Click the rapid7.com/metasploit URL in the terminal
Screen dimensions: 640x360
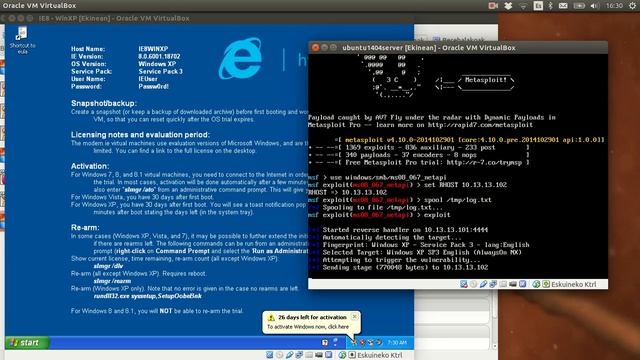480,125
